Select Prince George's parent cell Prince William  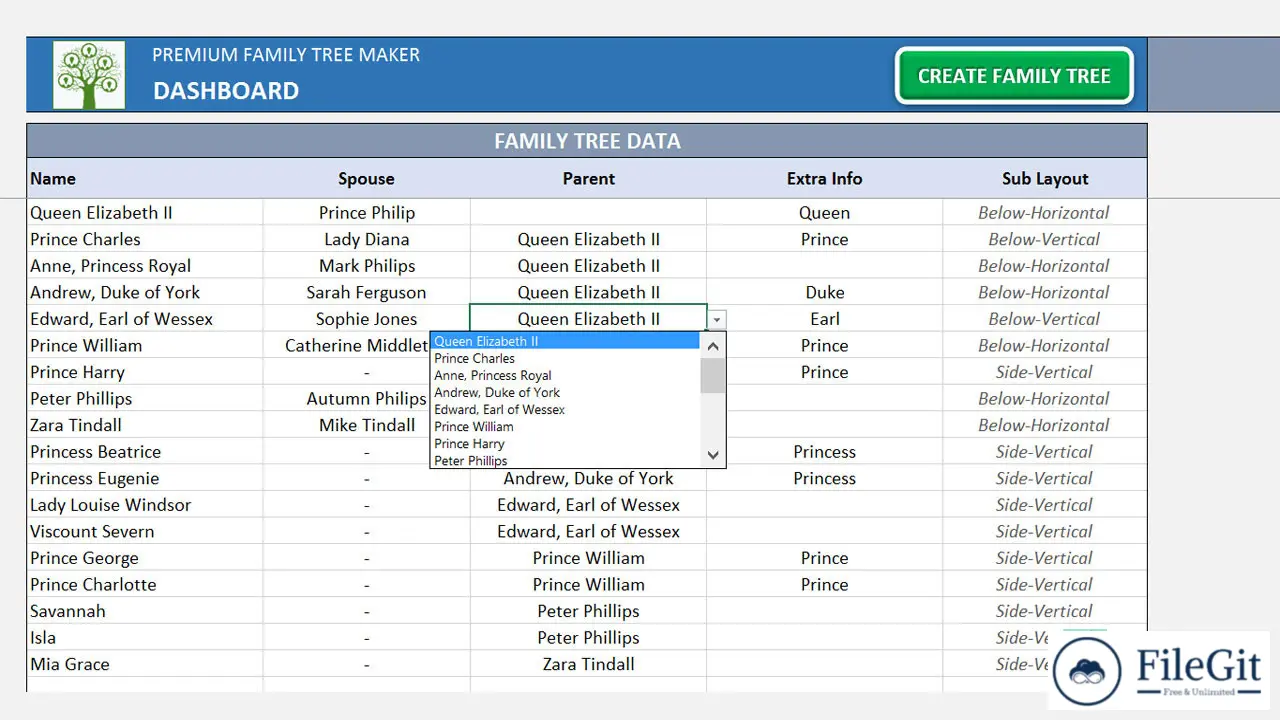588,557
